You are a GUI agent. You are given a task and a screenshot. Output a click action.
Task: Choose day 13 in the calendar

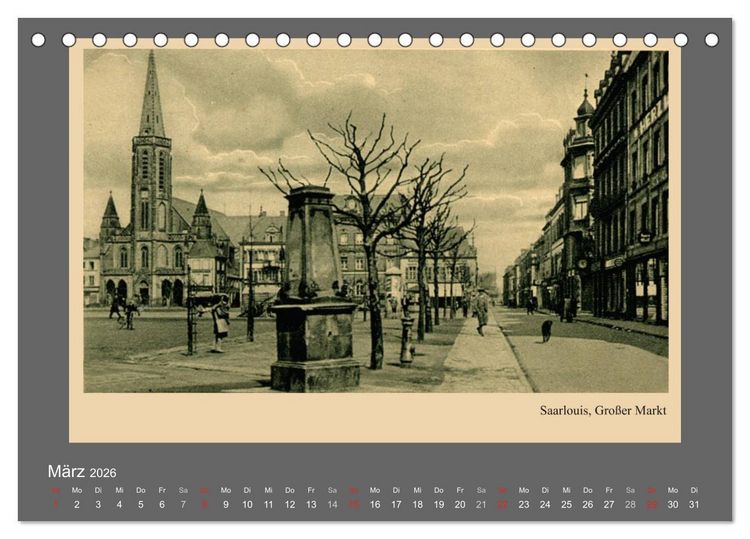pos(311,505)
